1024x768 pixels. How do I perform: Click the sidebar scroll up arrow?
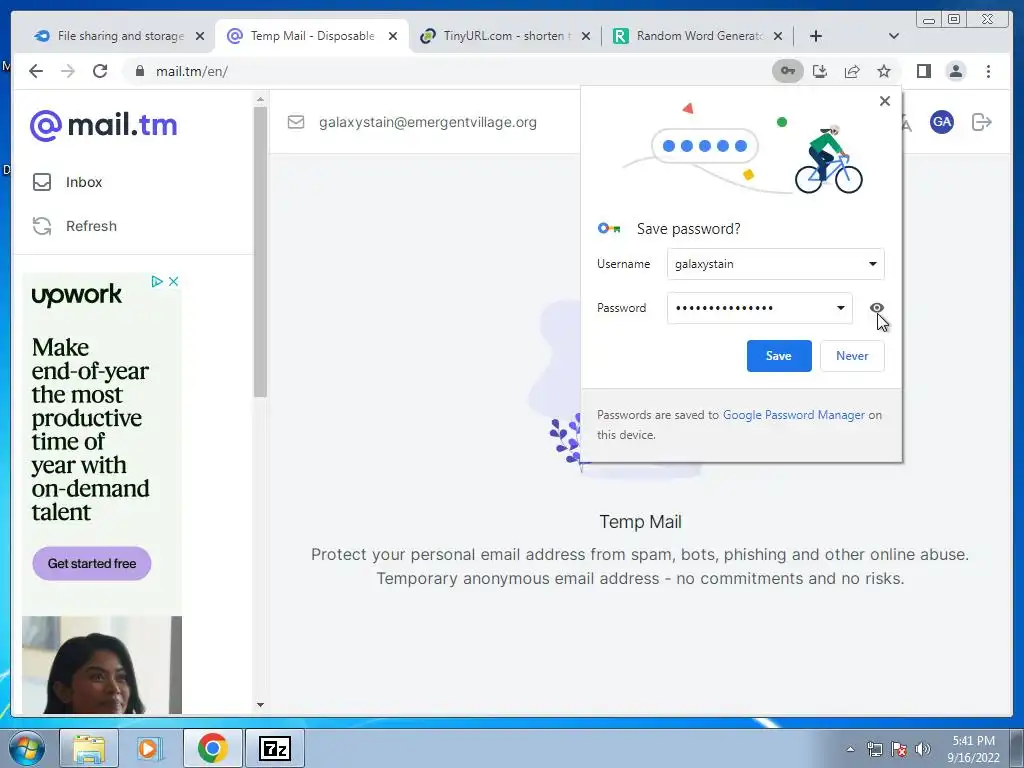coord(260,100)
